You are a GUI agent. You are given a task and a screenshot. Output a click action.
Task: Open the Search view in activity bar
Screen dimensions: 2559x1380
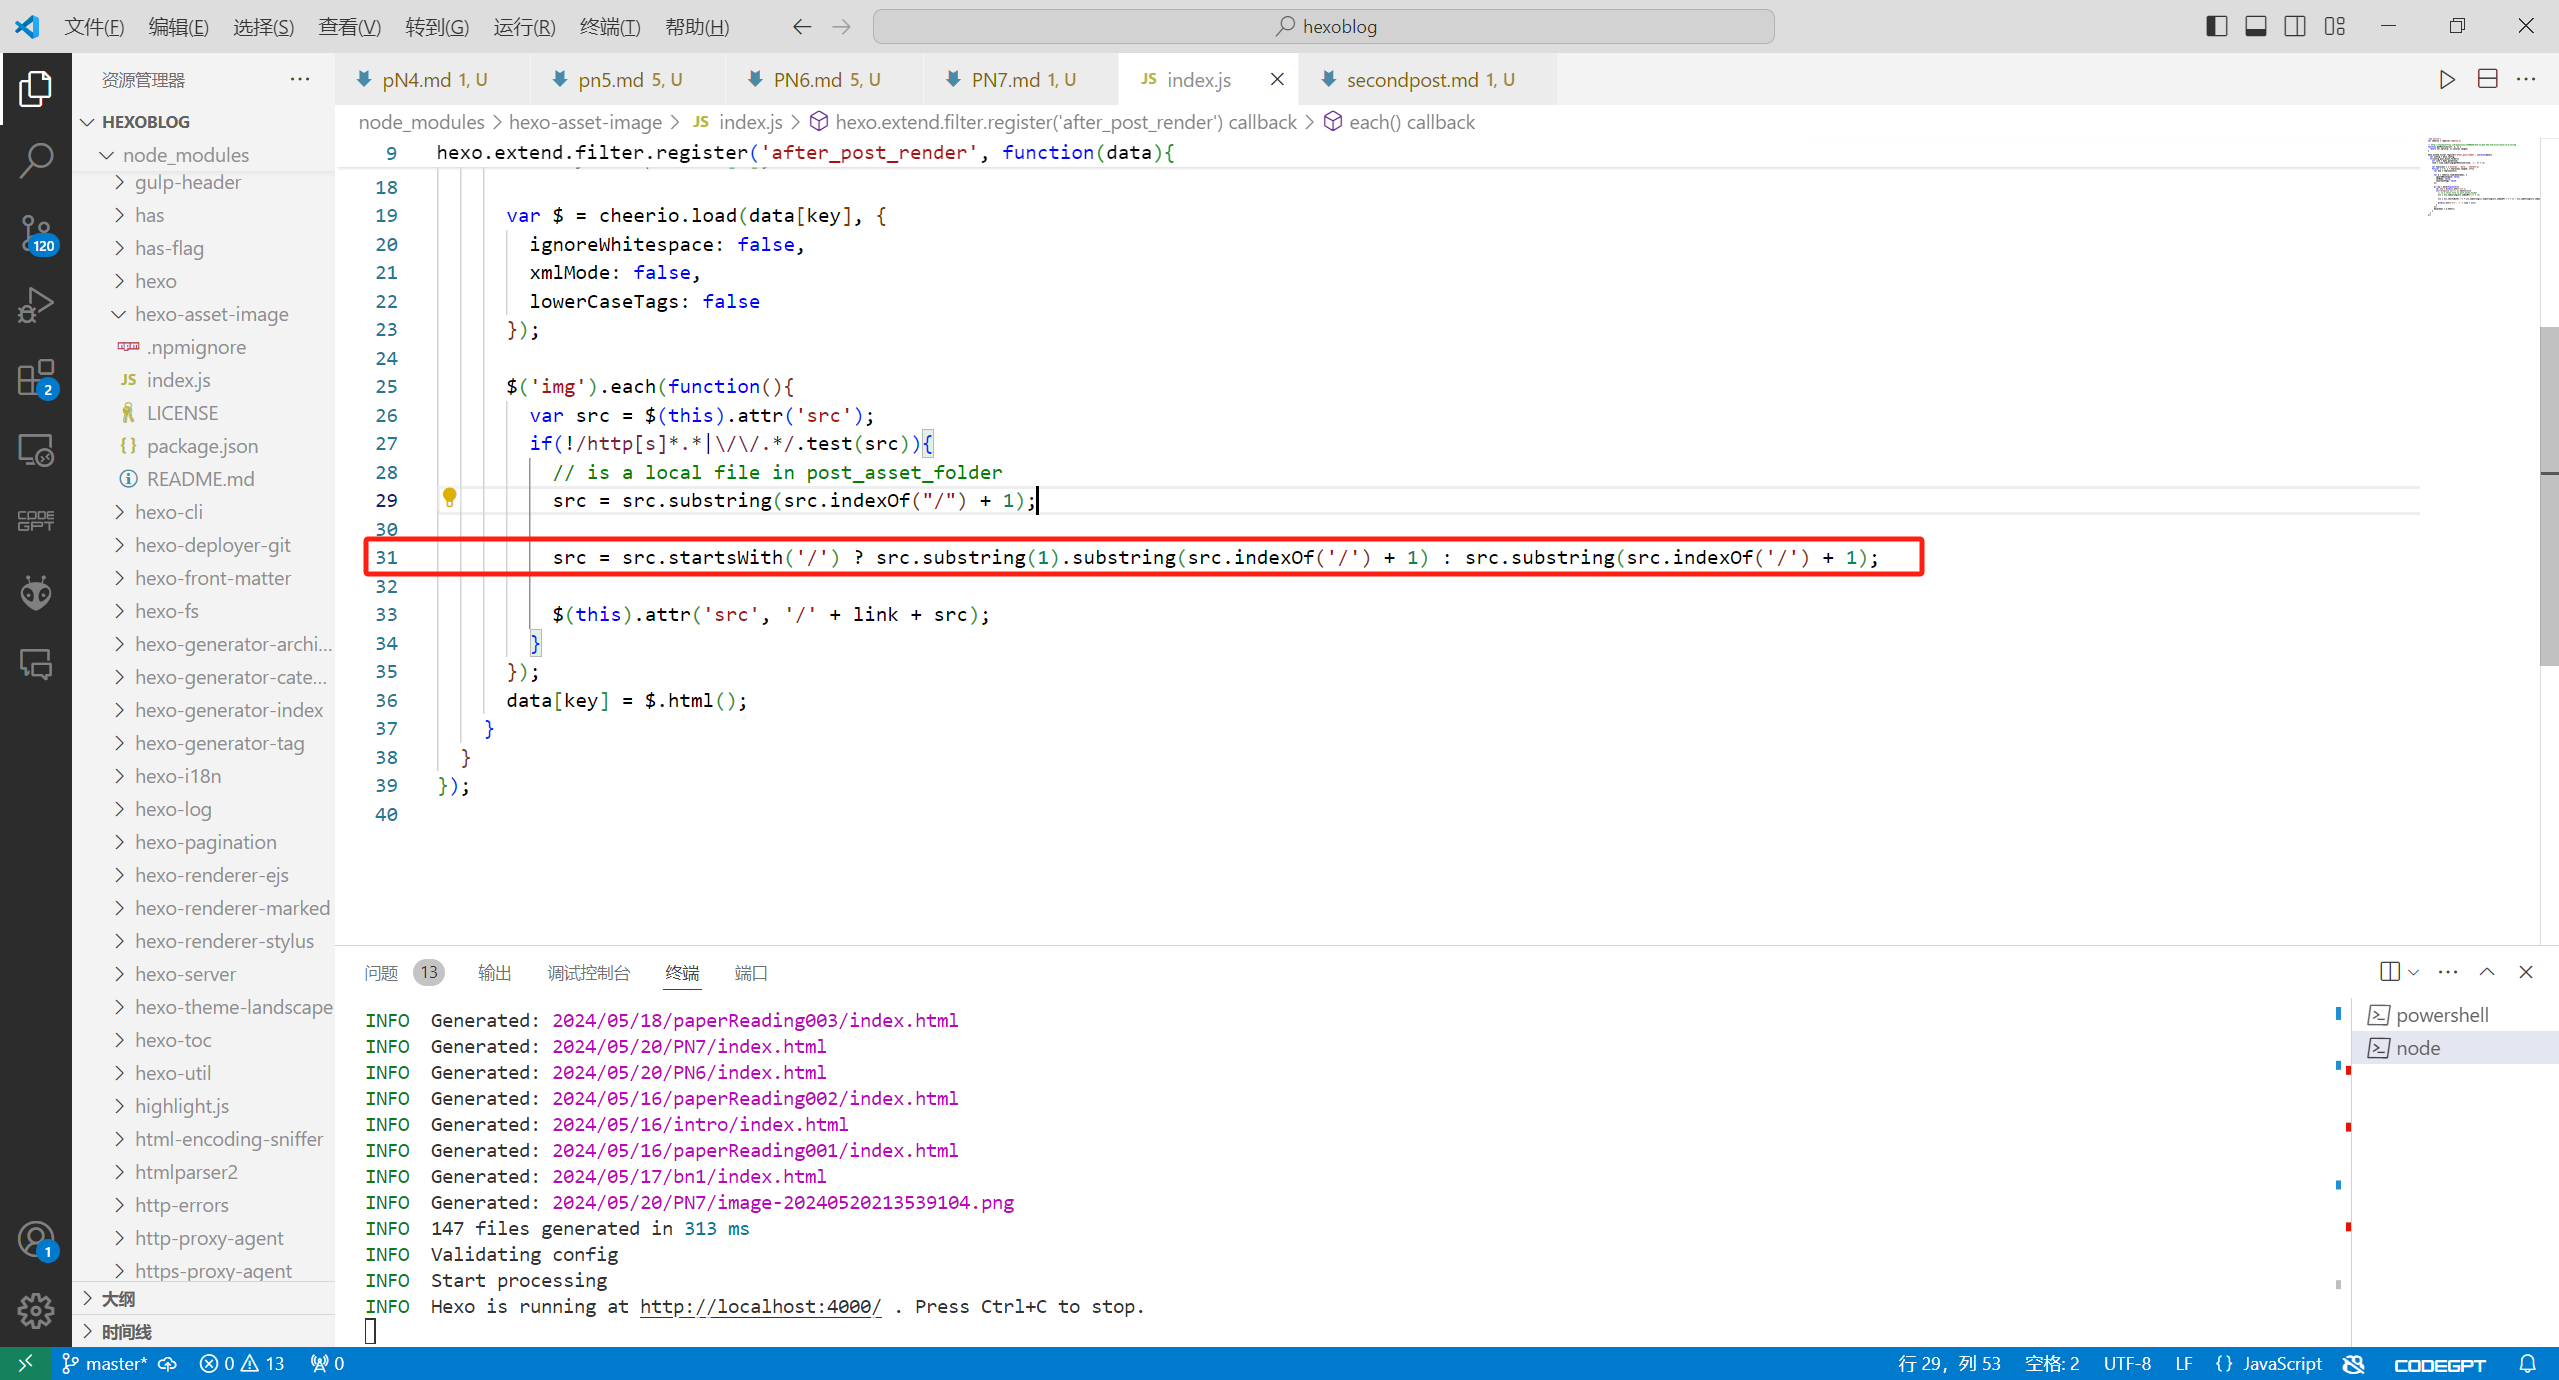tap(36, 161)
